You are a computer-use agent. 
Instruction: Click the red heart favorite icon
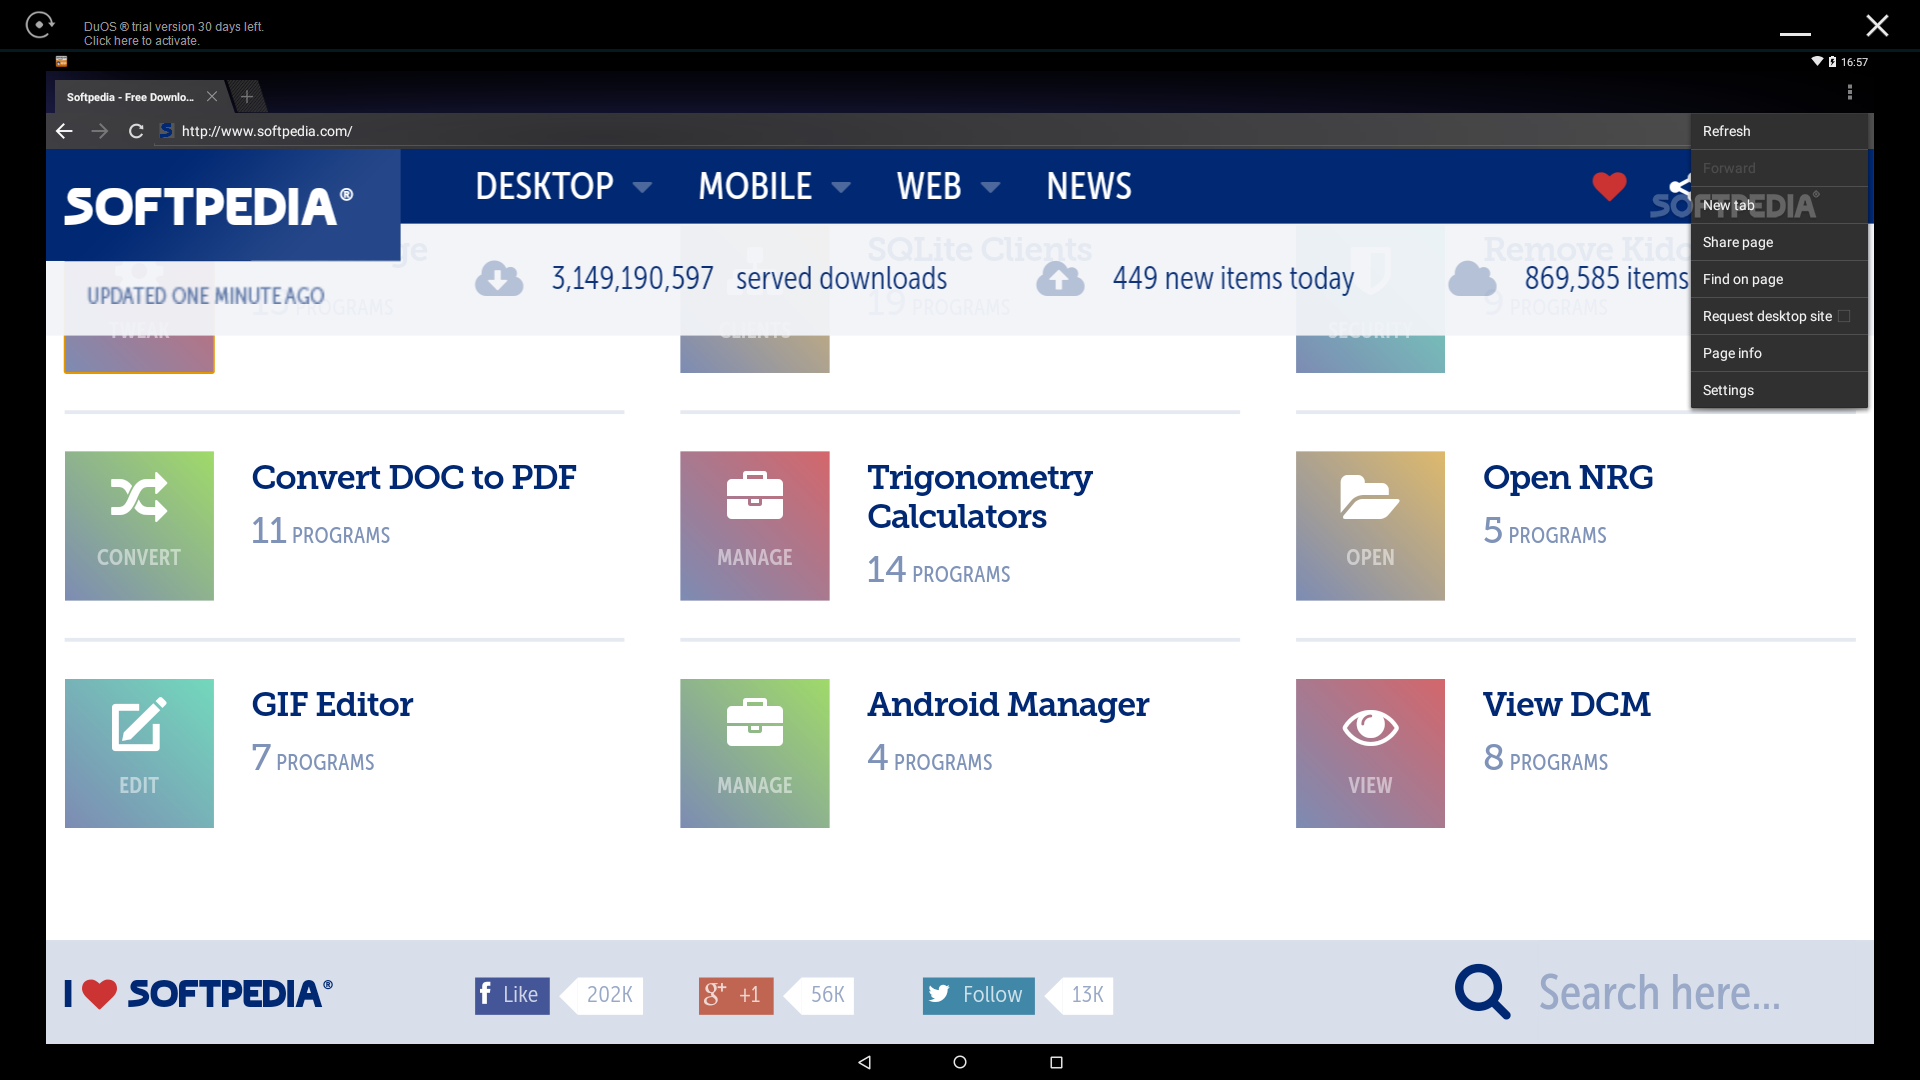(1609, 186)
